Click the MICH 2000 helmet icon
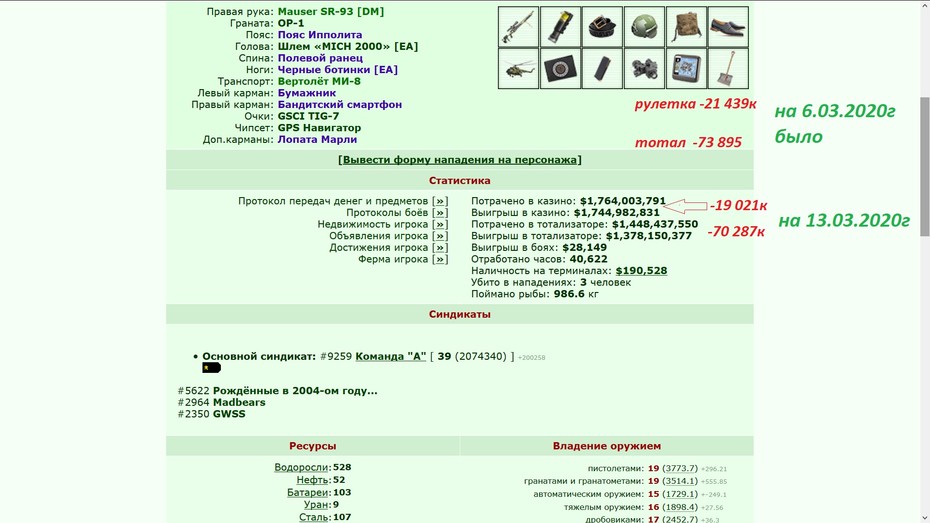930x523 pixels. (x=644, y=27)
